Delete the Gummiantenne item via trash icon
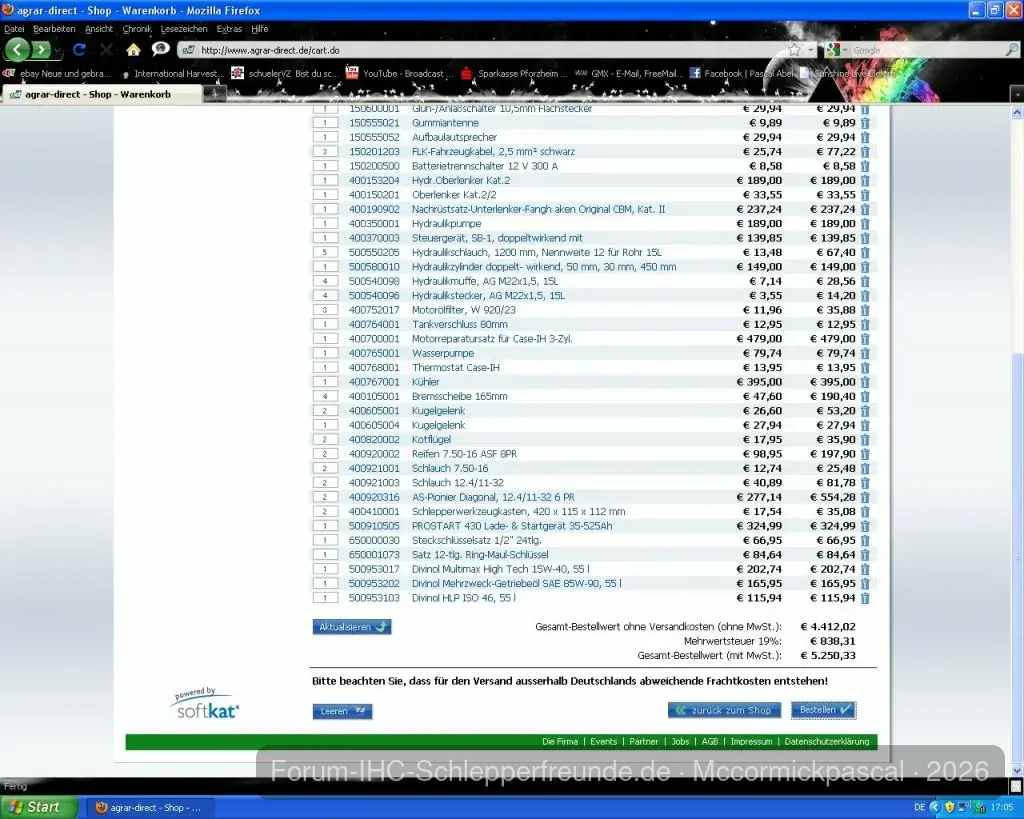Viewport: 1024px width, 819px height. pos(865,123)
